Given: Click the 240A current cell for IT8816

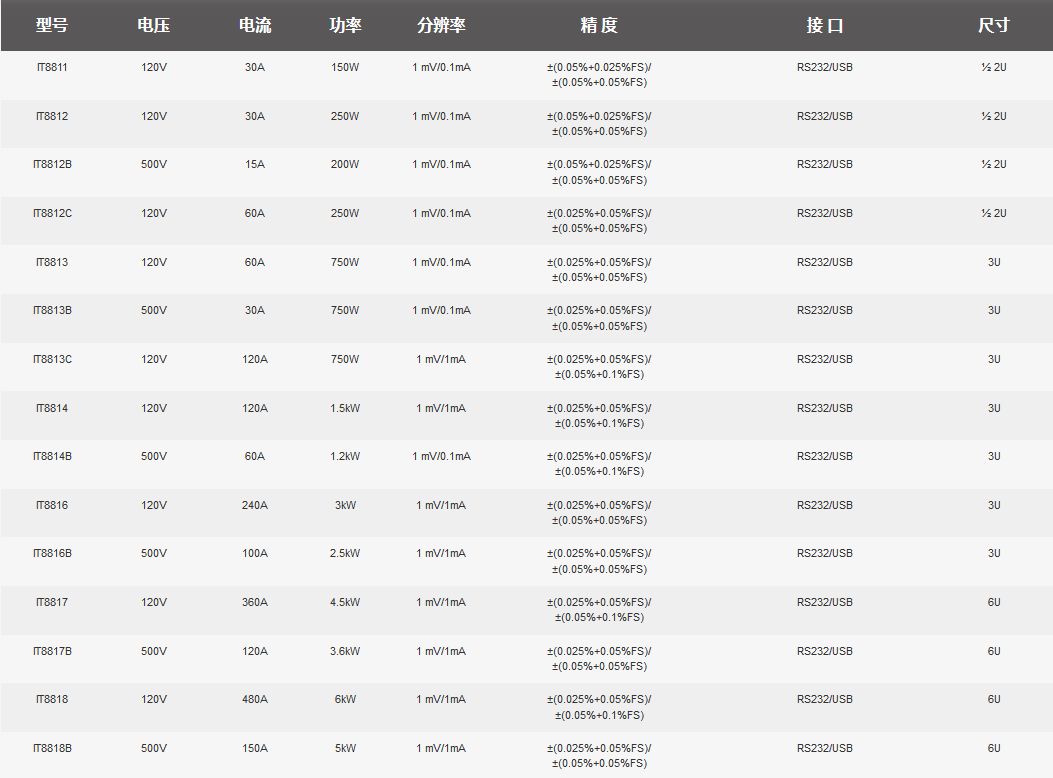Looking at the screenshot, I should coord(255,505).
